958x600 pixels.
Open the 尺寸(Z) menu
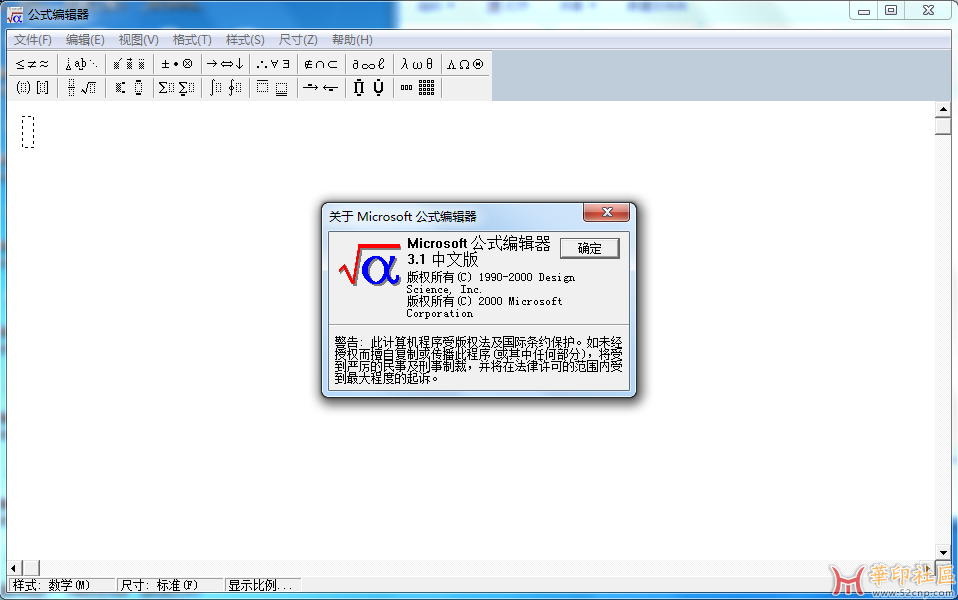[x=298, y=40]
